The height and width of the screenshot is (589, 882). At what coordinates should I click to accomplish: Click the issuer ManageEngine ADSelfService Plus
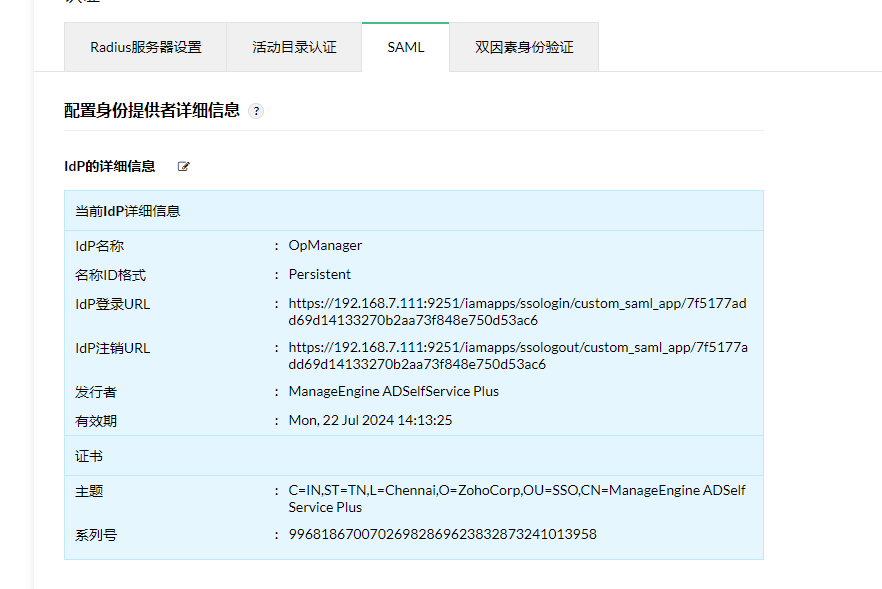(x=394, y=392)
